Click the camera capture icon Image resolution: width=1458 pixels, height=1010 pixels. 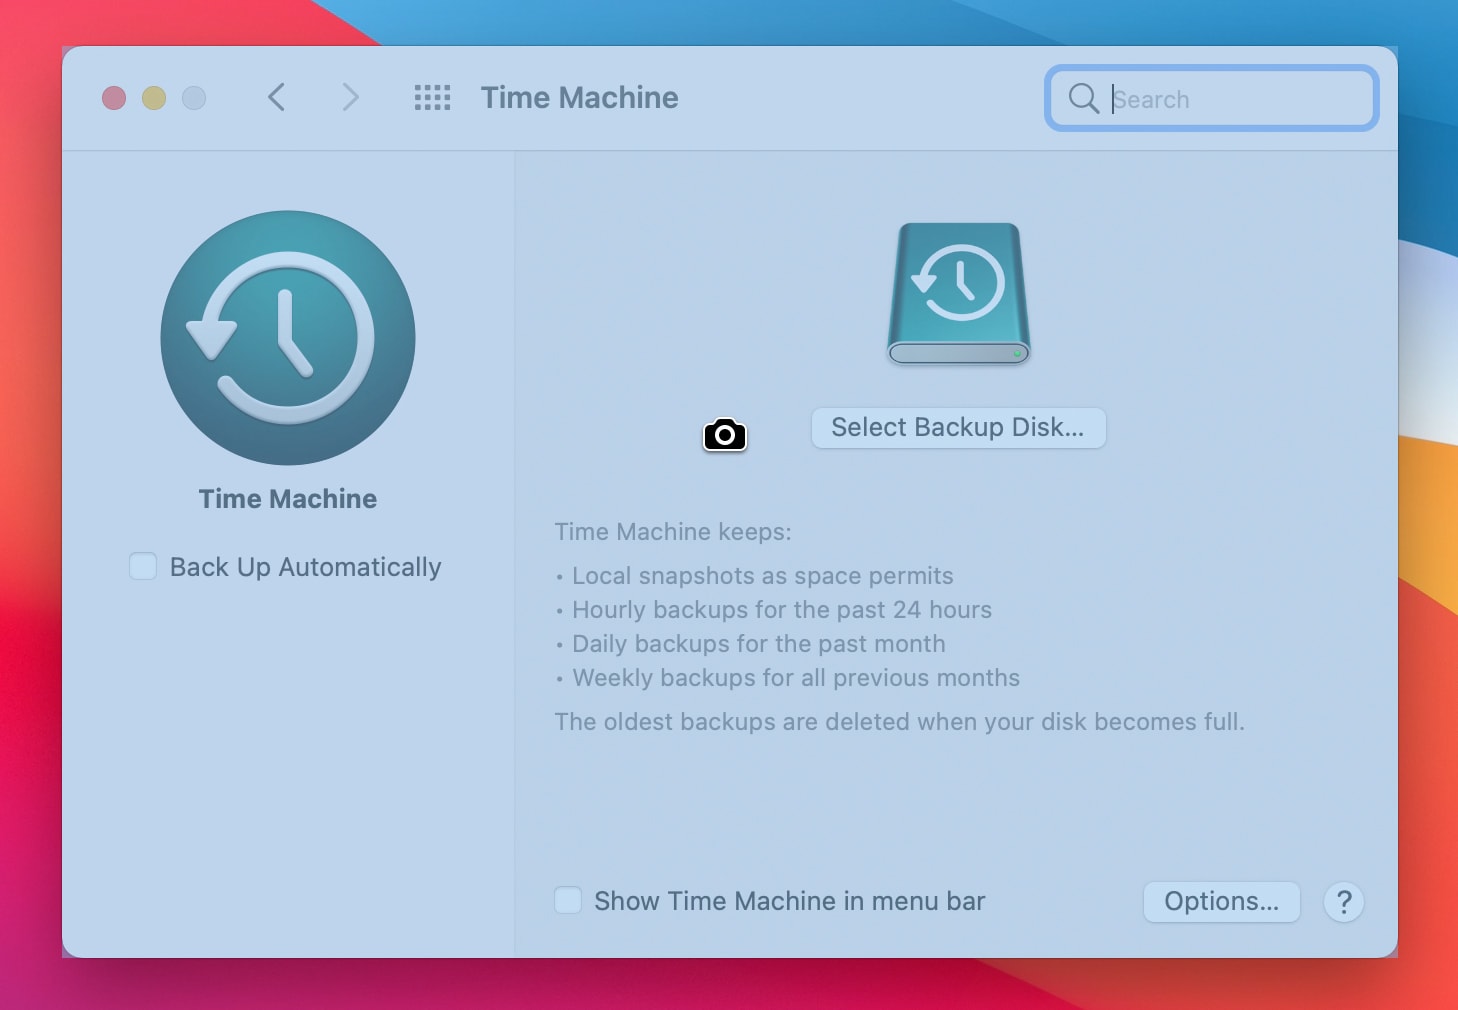click(x=725, y=435)
